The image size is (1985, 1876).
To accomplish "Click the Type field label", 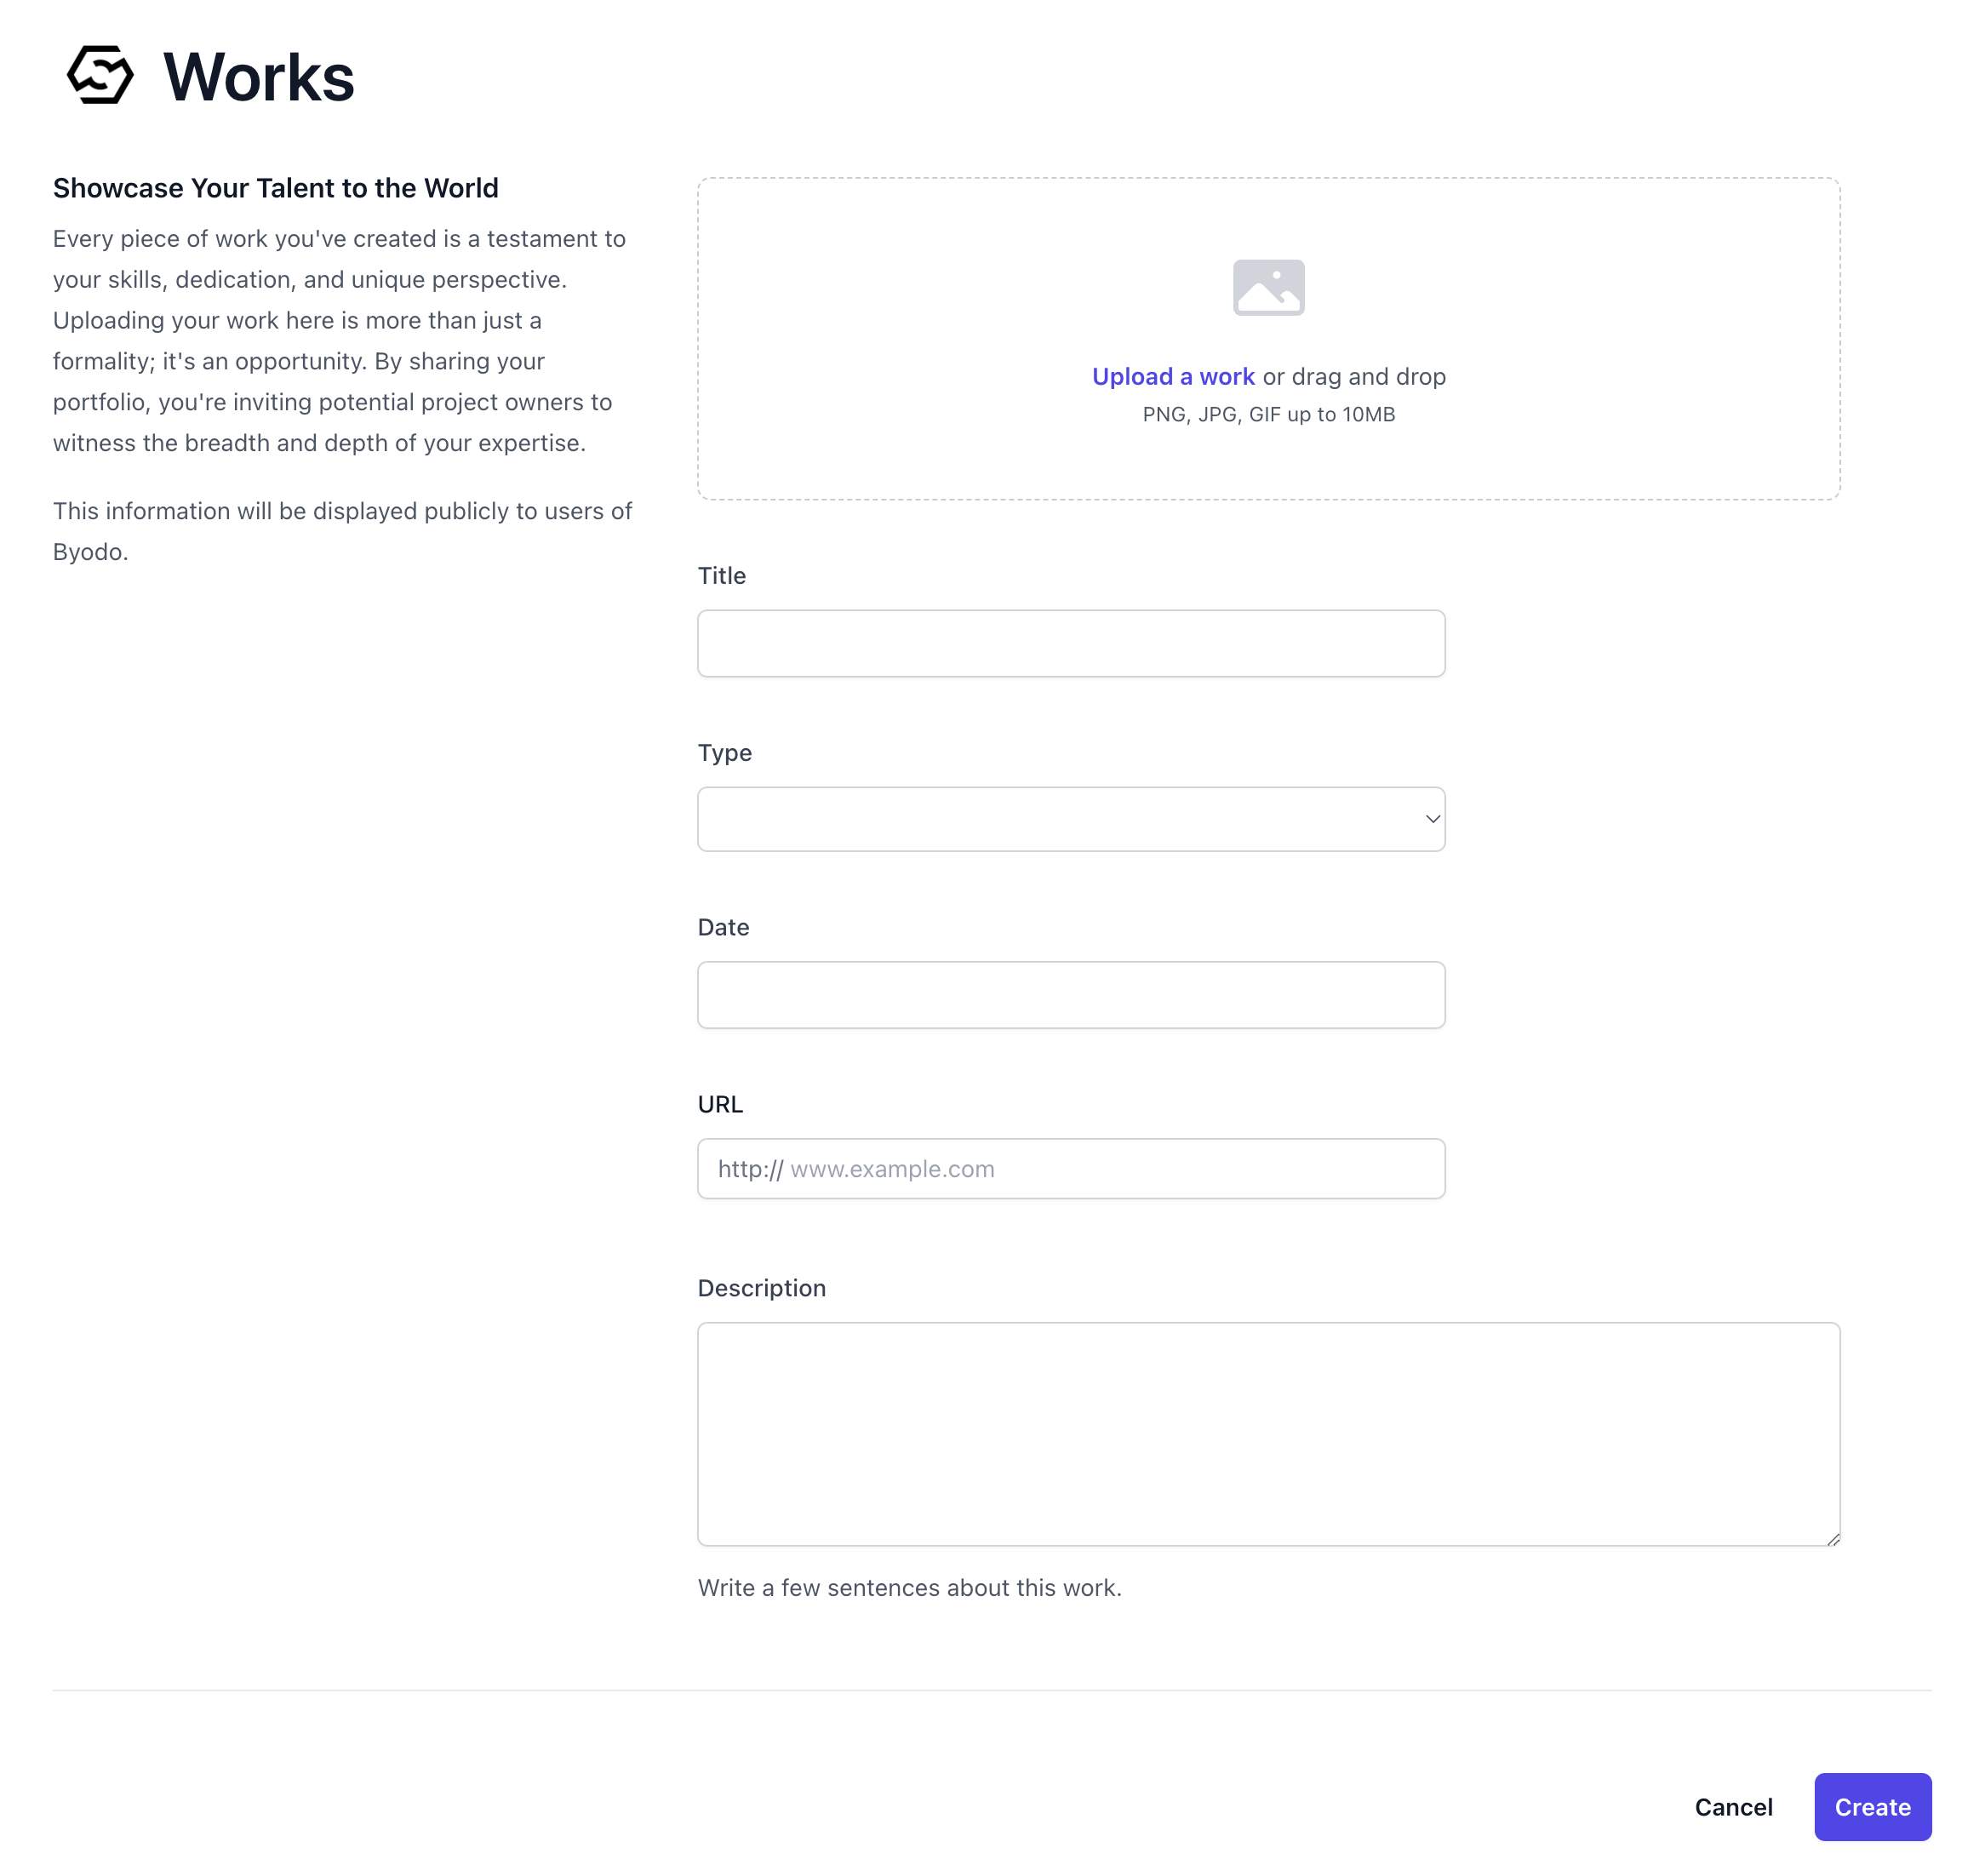I will click(x=724, y=753).
